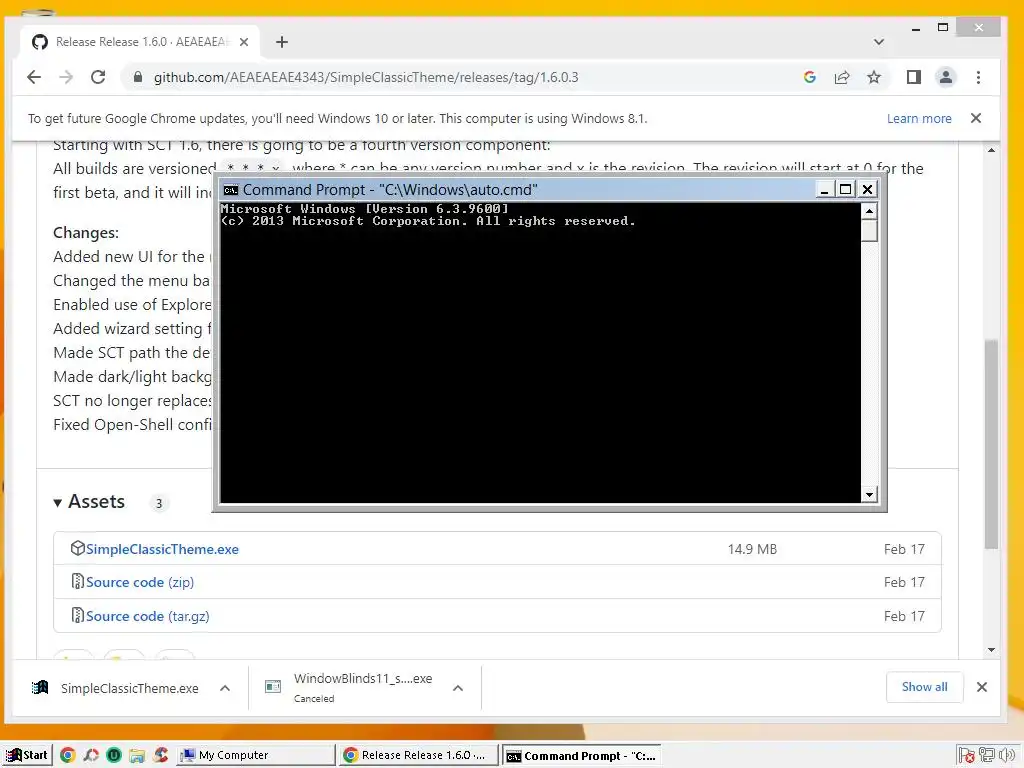Click the page scrollbar down arrow in Chrome

coord(991,649)
